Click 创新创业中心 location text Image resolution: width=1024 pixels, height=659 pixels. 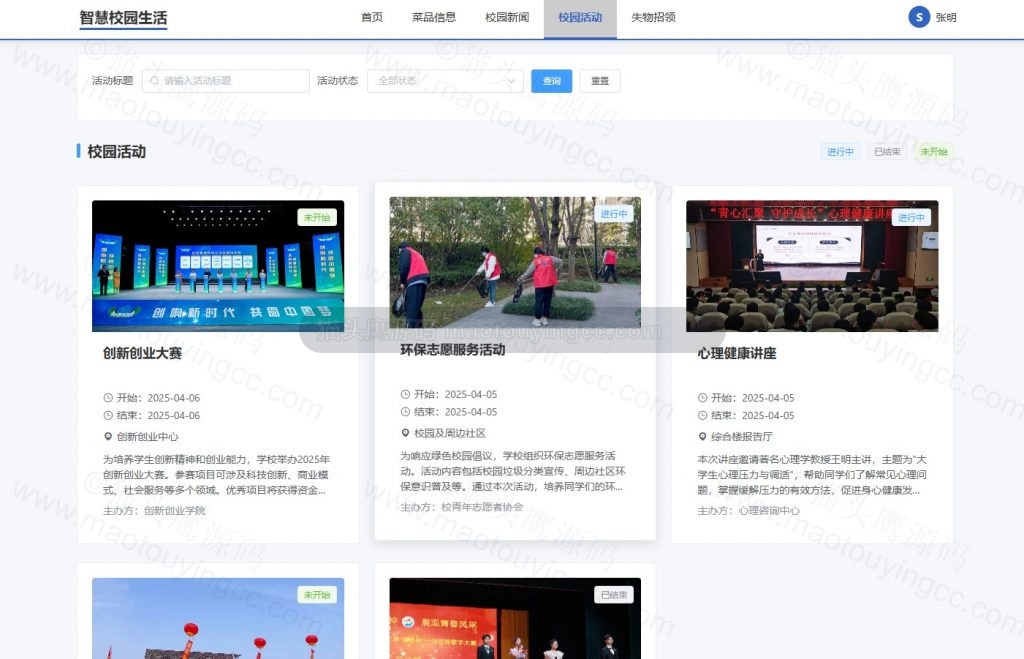point(148,436)
